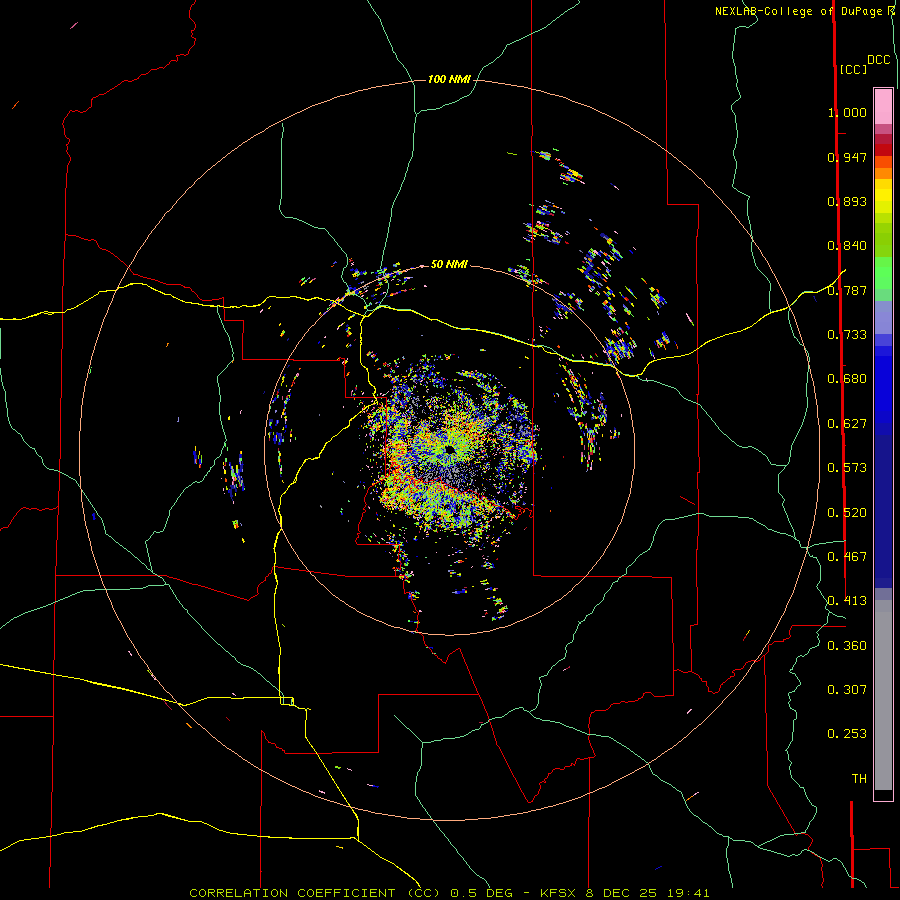This screenshot has width=900, height=900.
Task: Pick the pink segment of the color bar
Action: pyautogui.click(x=883, y=107)
